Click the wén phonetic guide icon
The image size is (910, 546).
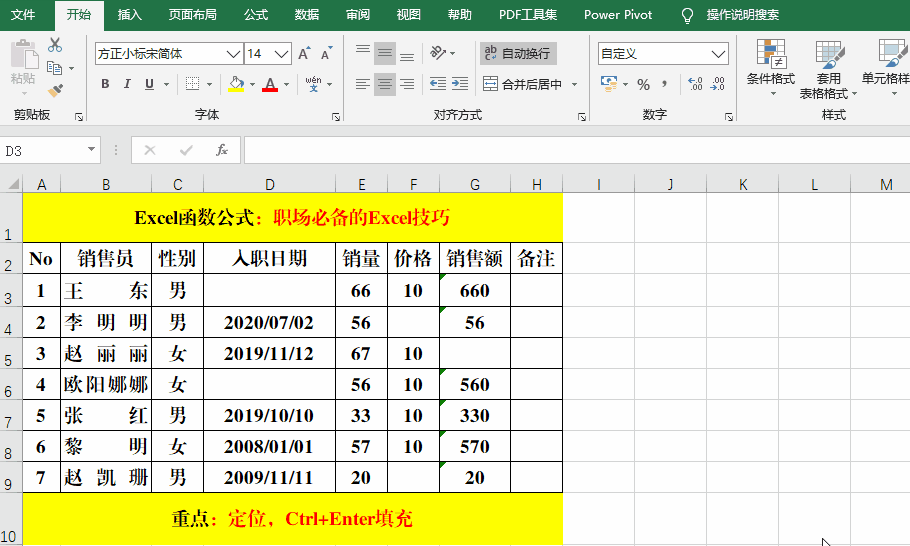(x=313, y=84)
